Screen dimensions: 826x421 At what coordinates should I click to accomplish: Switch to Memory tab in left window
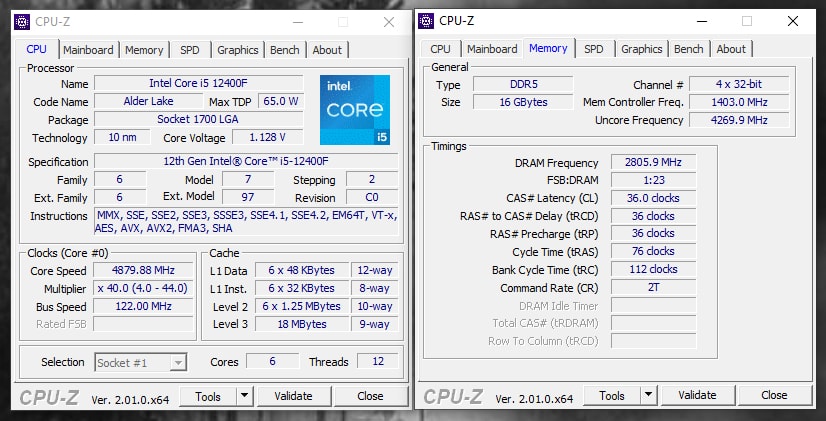tap(144, 50)
